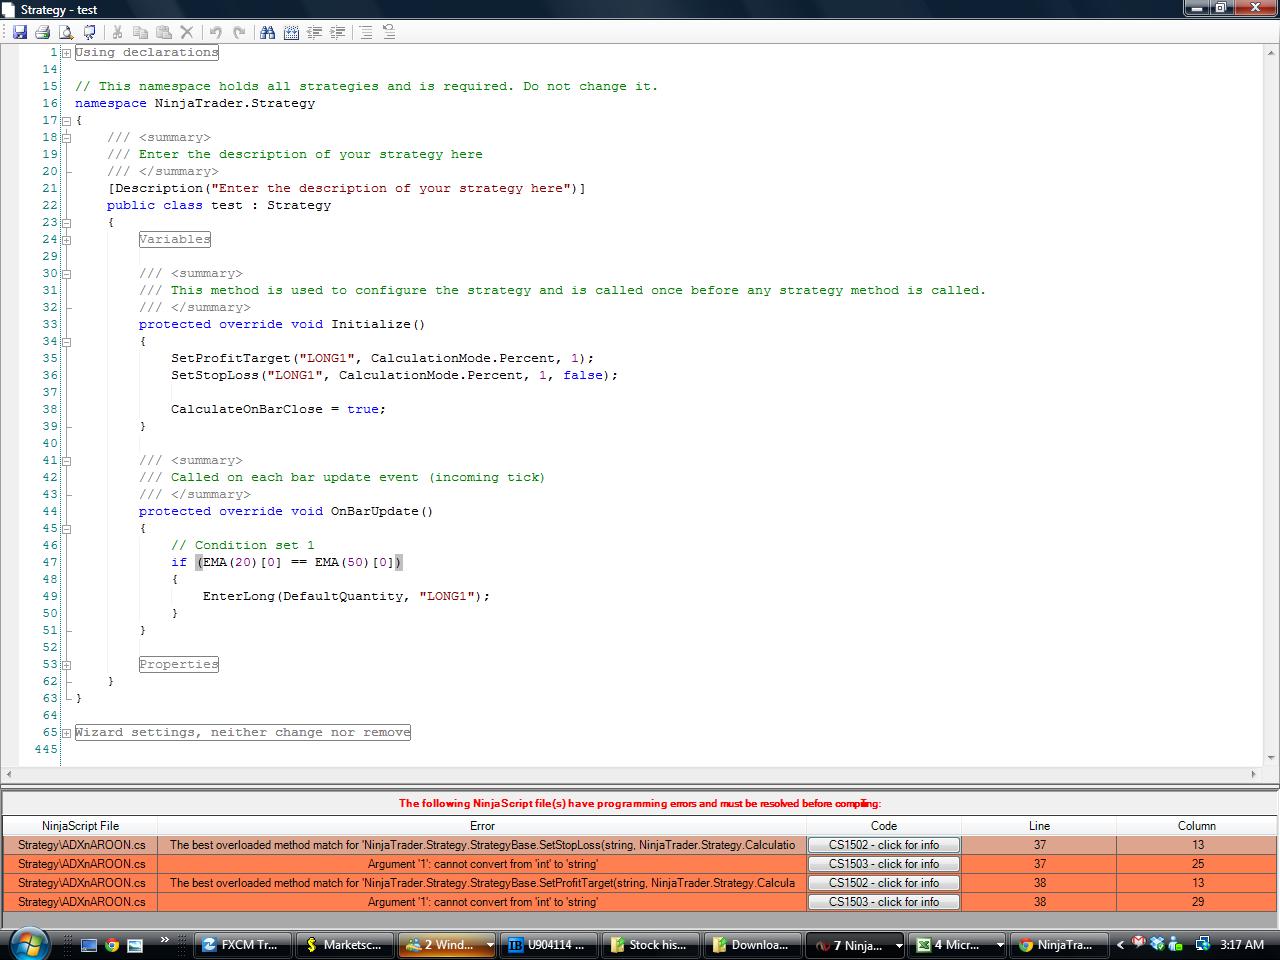Select the Line column header in error grid

point(1039,826)
